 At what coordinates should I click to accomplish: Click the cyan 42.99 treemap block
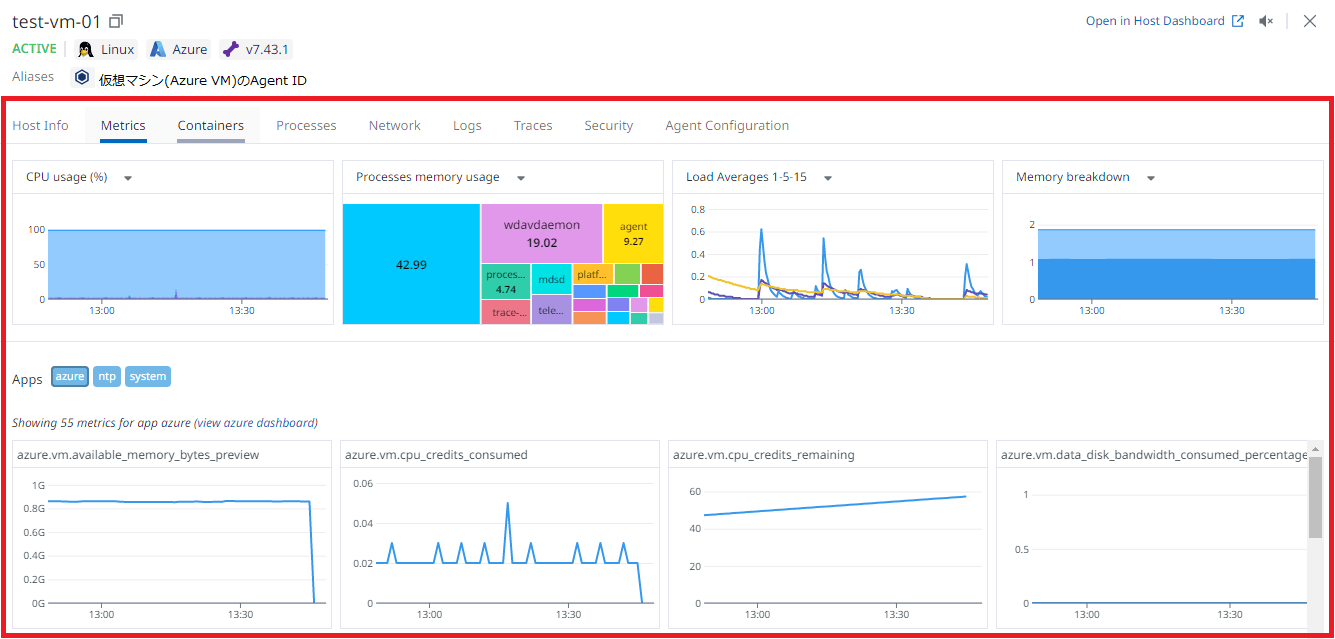(411, 264)
